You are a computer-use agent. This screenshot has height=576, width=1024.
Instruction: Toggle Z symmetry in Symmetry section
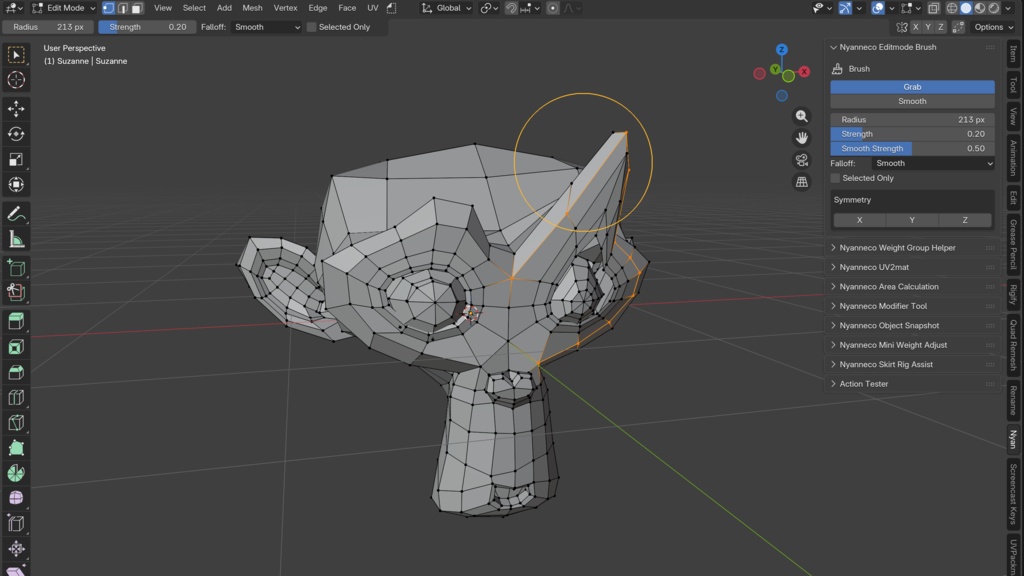click(x=965, y=220)
